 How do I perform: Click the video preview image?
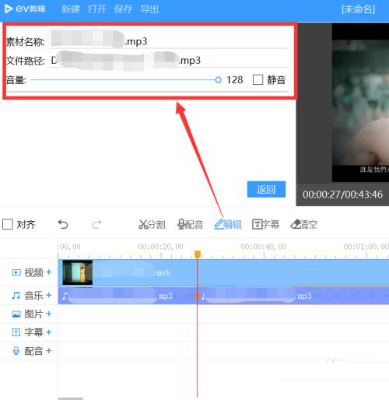tap(360, 102)
